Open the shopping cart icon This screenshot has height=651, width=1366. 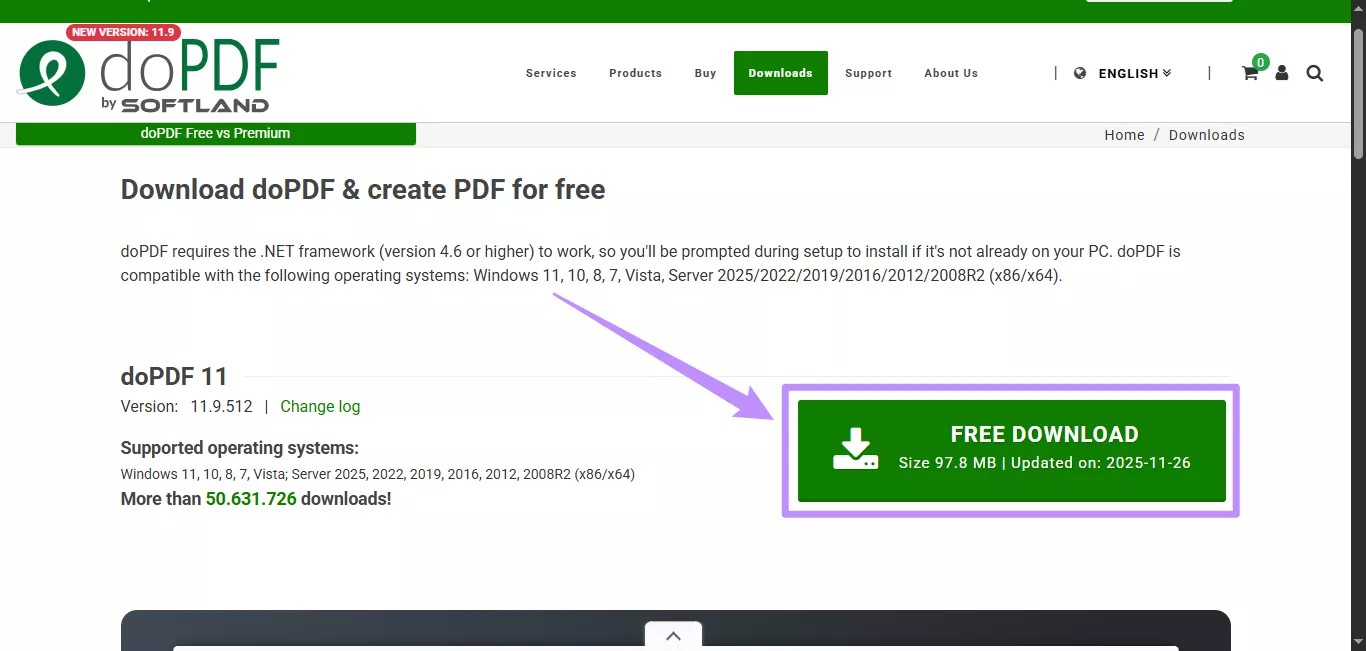(1250, 73)
